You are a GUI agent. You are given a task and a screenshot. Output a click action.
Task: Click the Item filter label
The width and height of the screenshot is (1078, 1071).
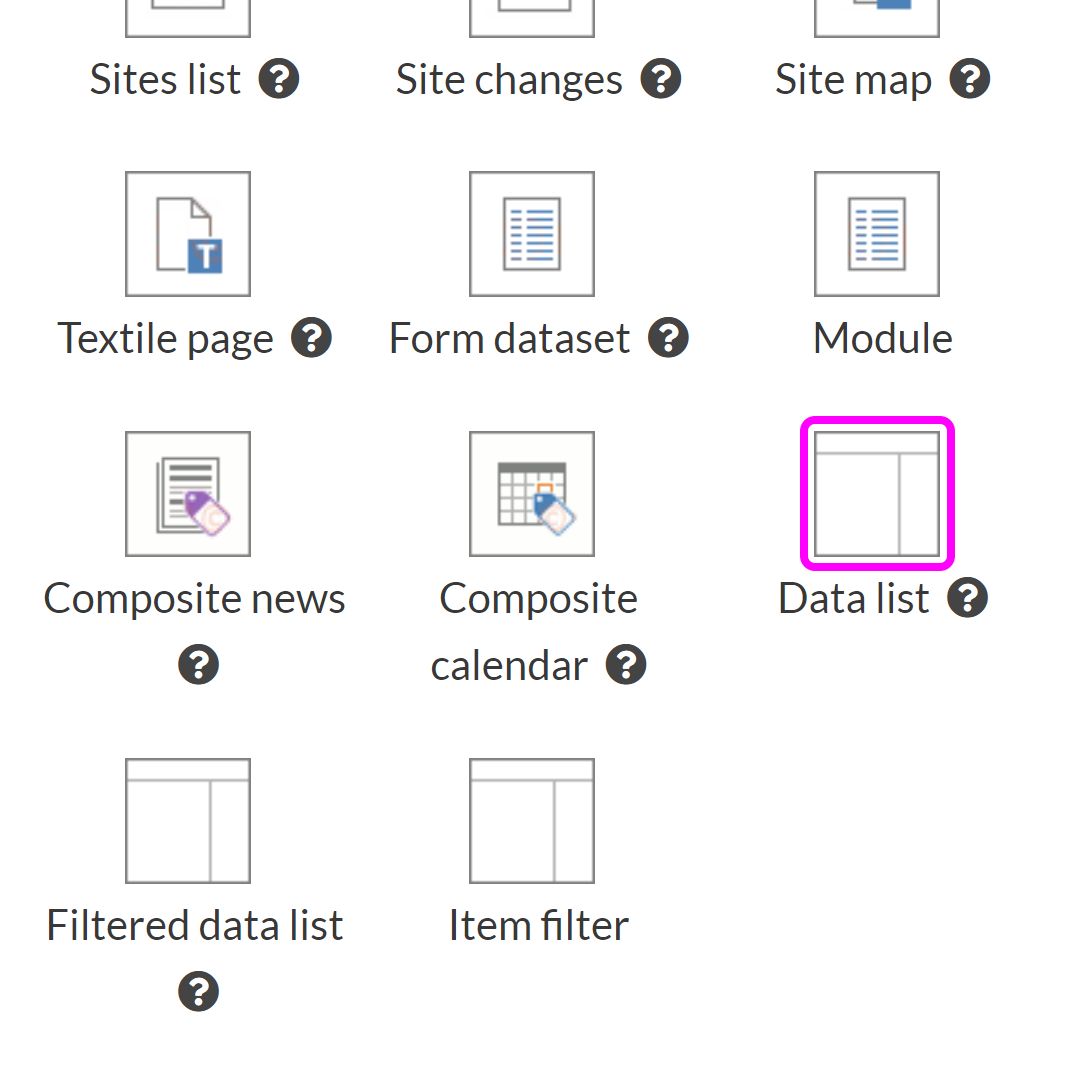pyautogui.click(x=538, y=925)
